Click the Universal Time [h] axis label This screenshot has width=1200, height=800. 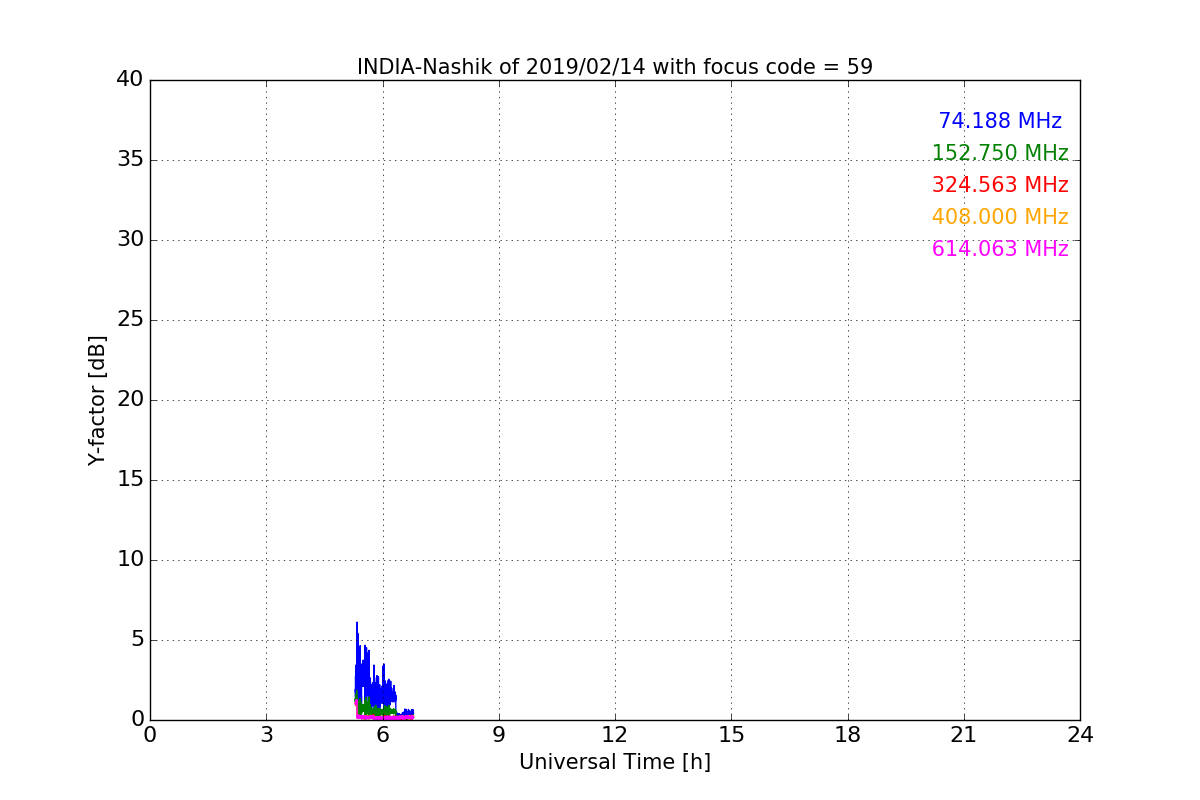[615, 762]
